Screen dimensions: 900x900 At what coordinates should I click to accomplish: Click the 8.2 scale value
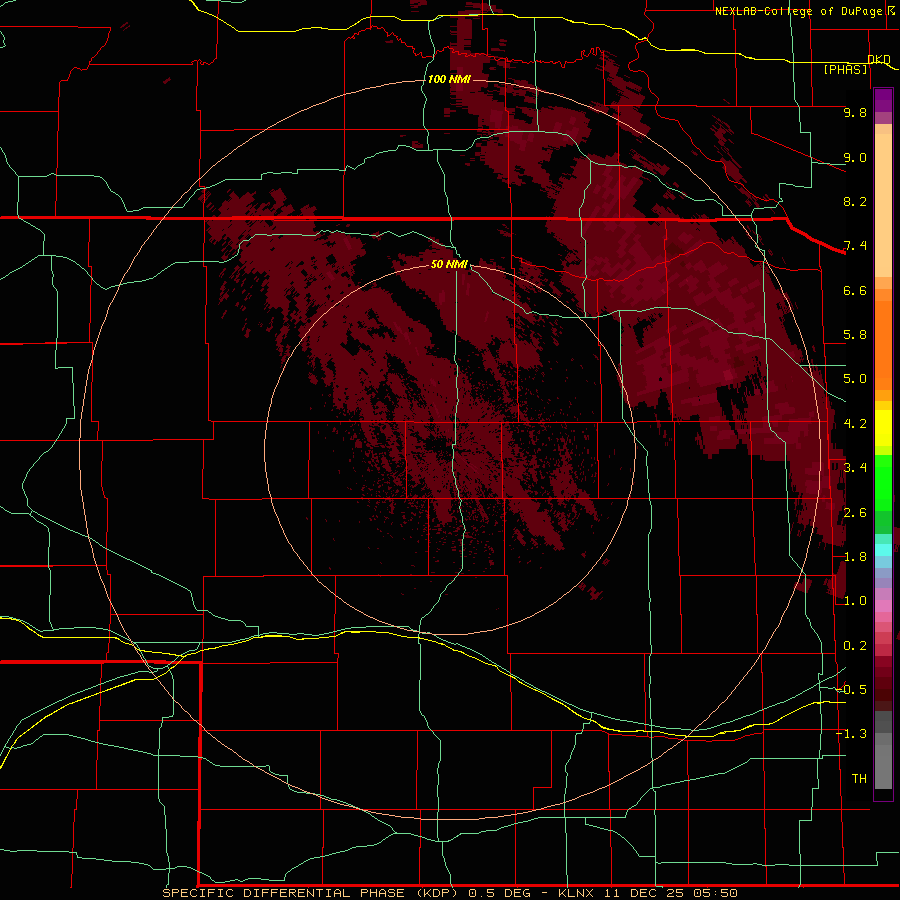tap(855, 201)
